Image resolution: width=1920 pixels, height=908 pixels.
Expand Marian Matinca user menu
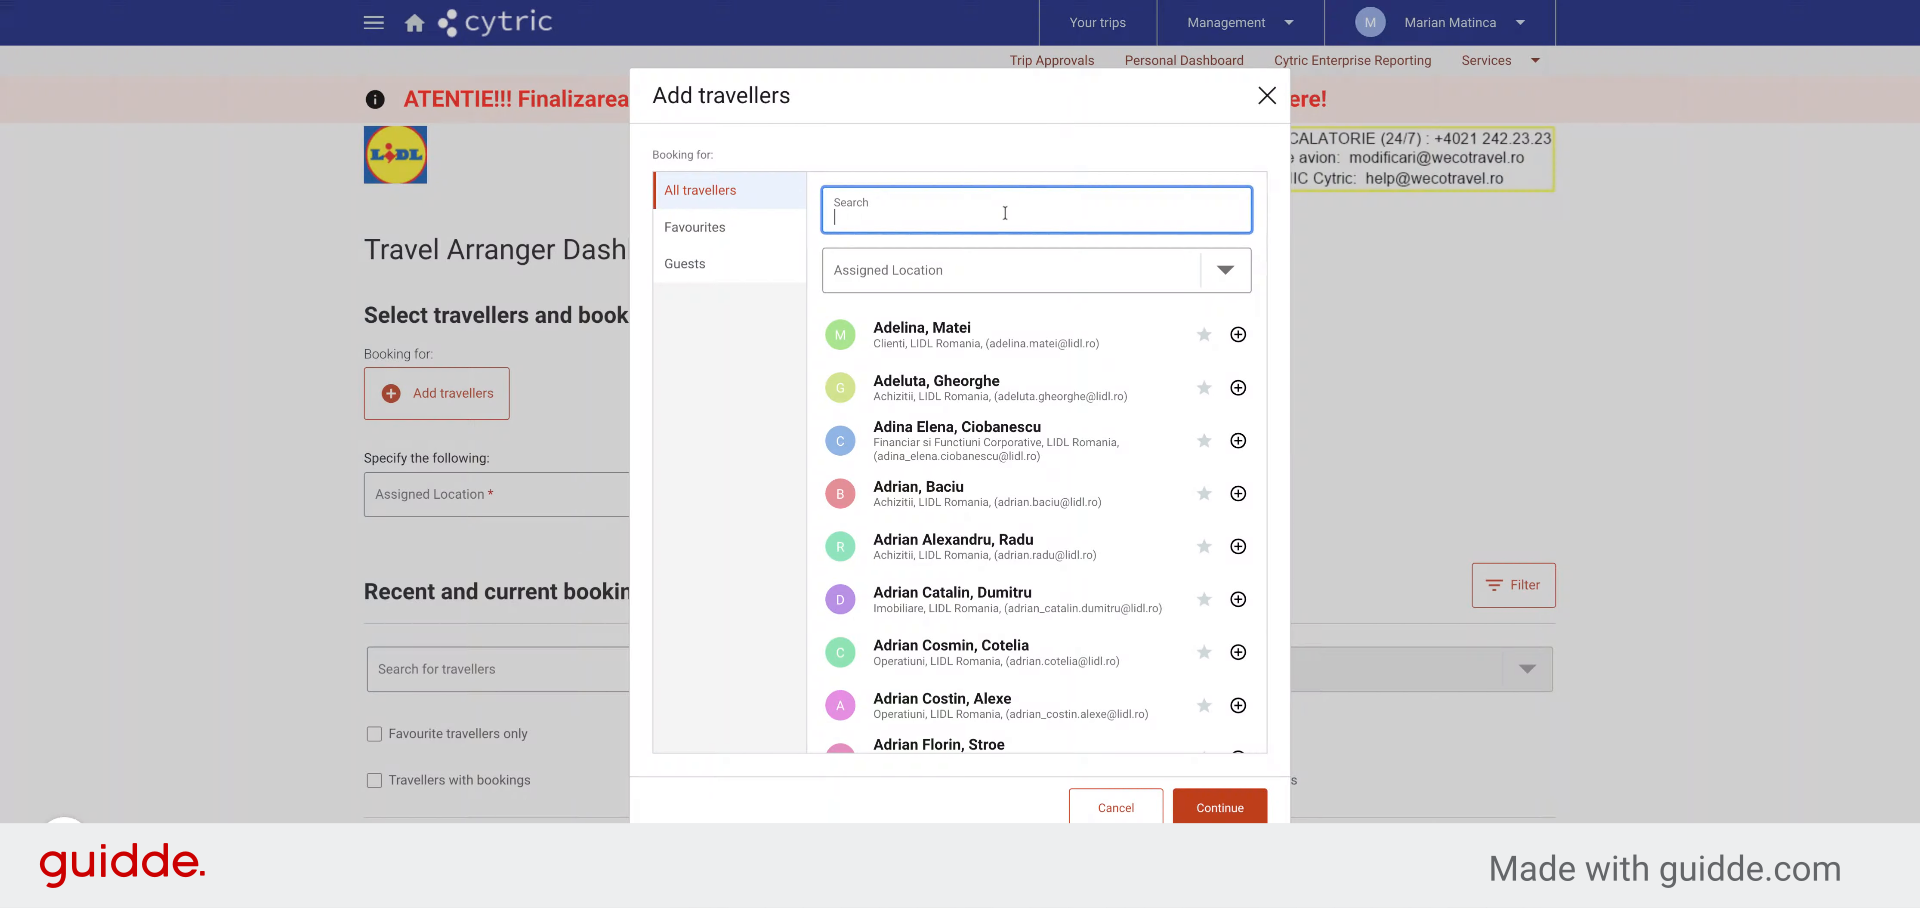click(x=1440, y=22)
